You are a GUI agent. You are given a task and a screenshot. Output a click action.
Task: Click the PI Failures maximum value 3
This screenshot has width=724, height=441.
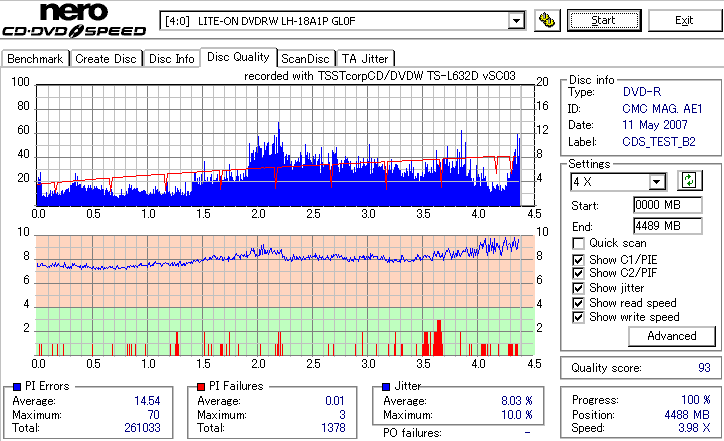pos(342,415)
